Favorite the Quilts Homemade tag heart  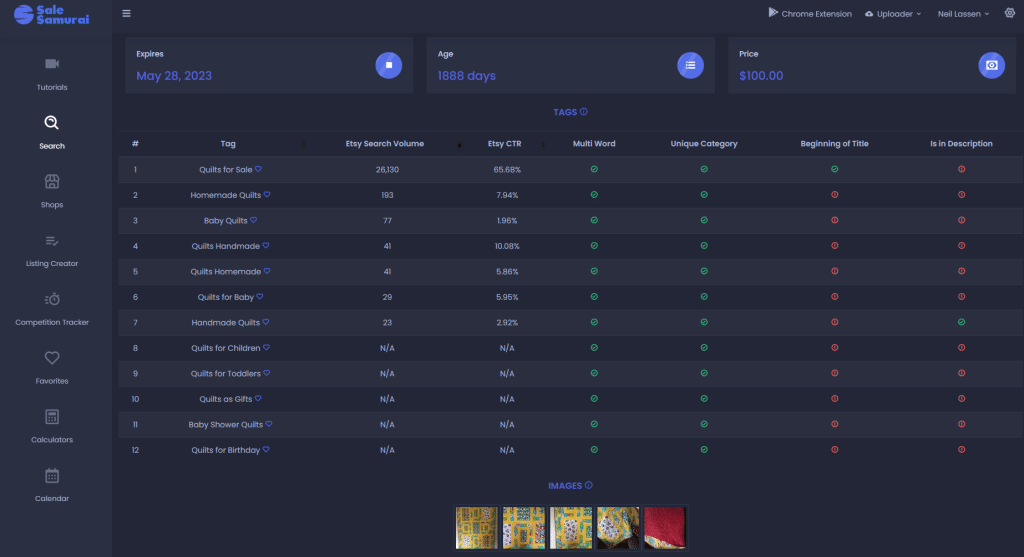tap(267, 271)
